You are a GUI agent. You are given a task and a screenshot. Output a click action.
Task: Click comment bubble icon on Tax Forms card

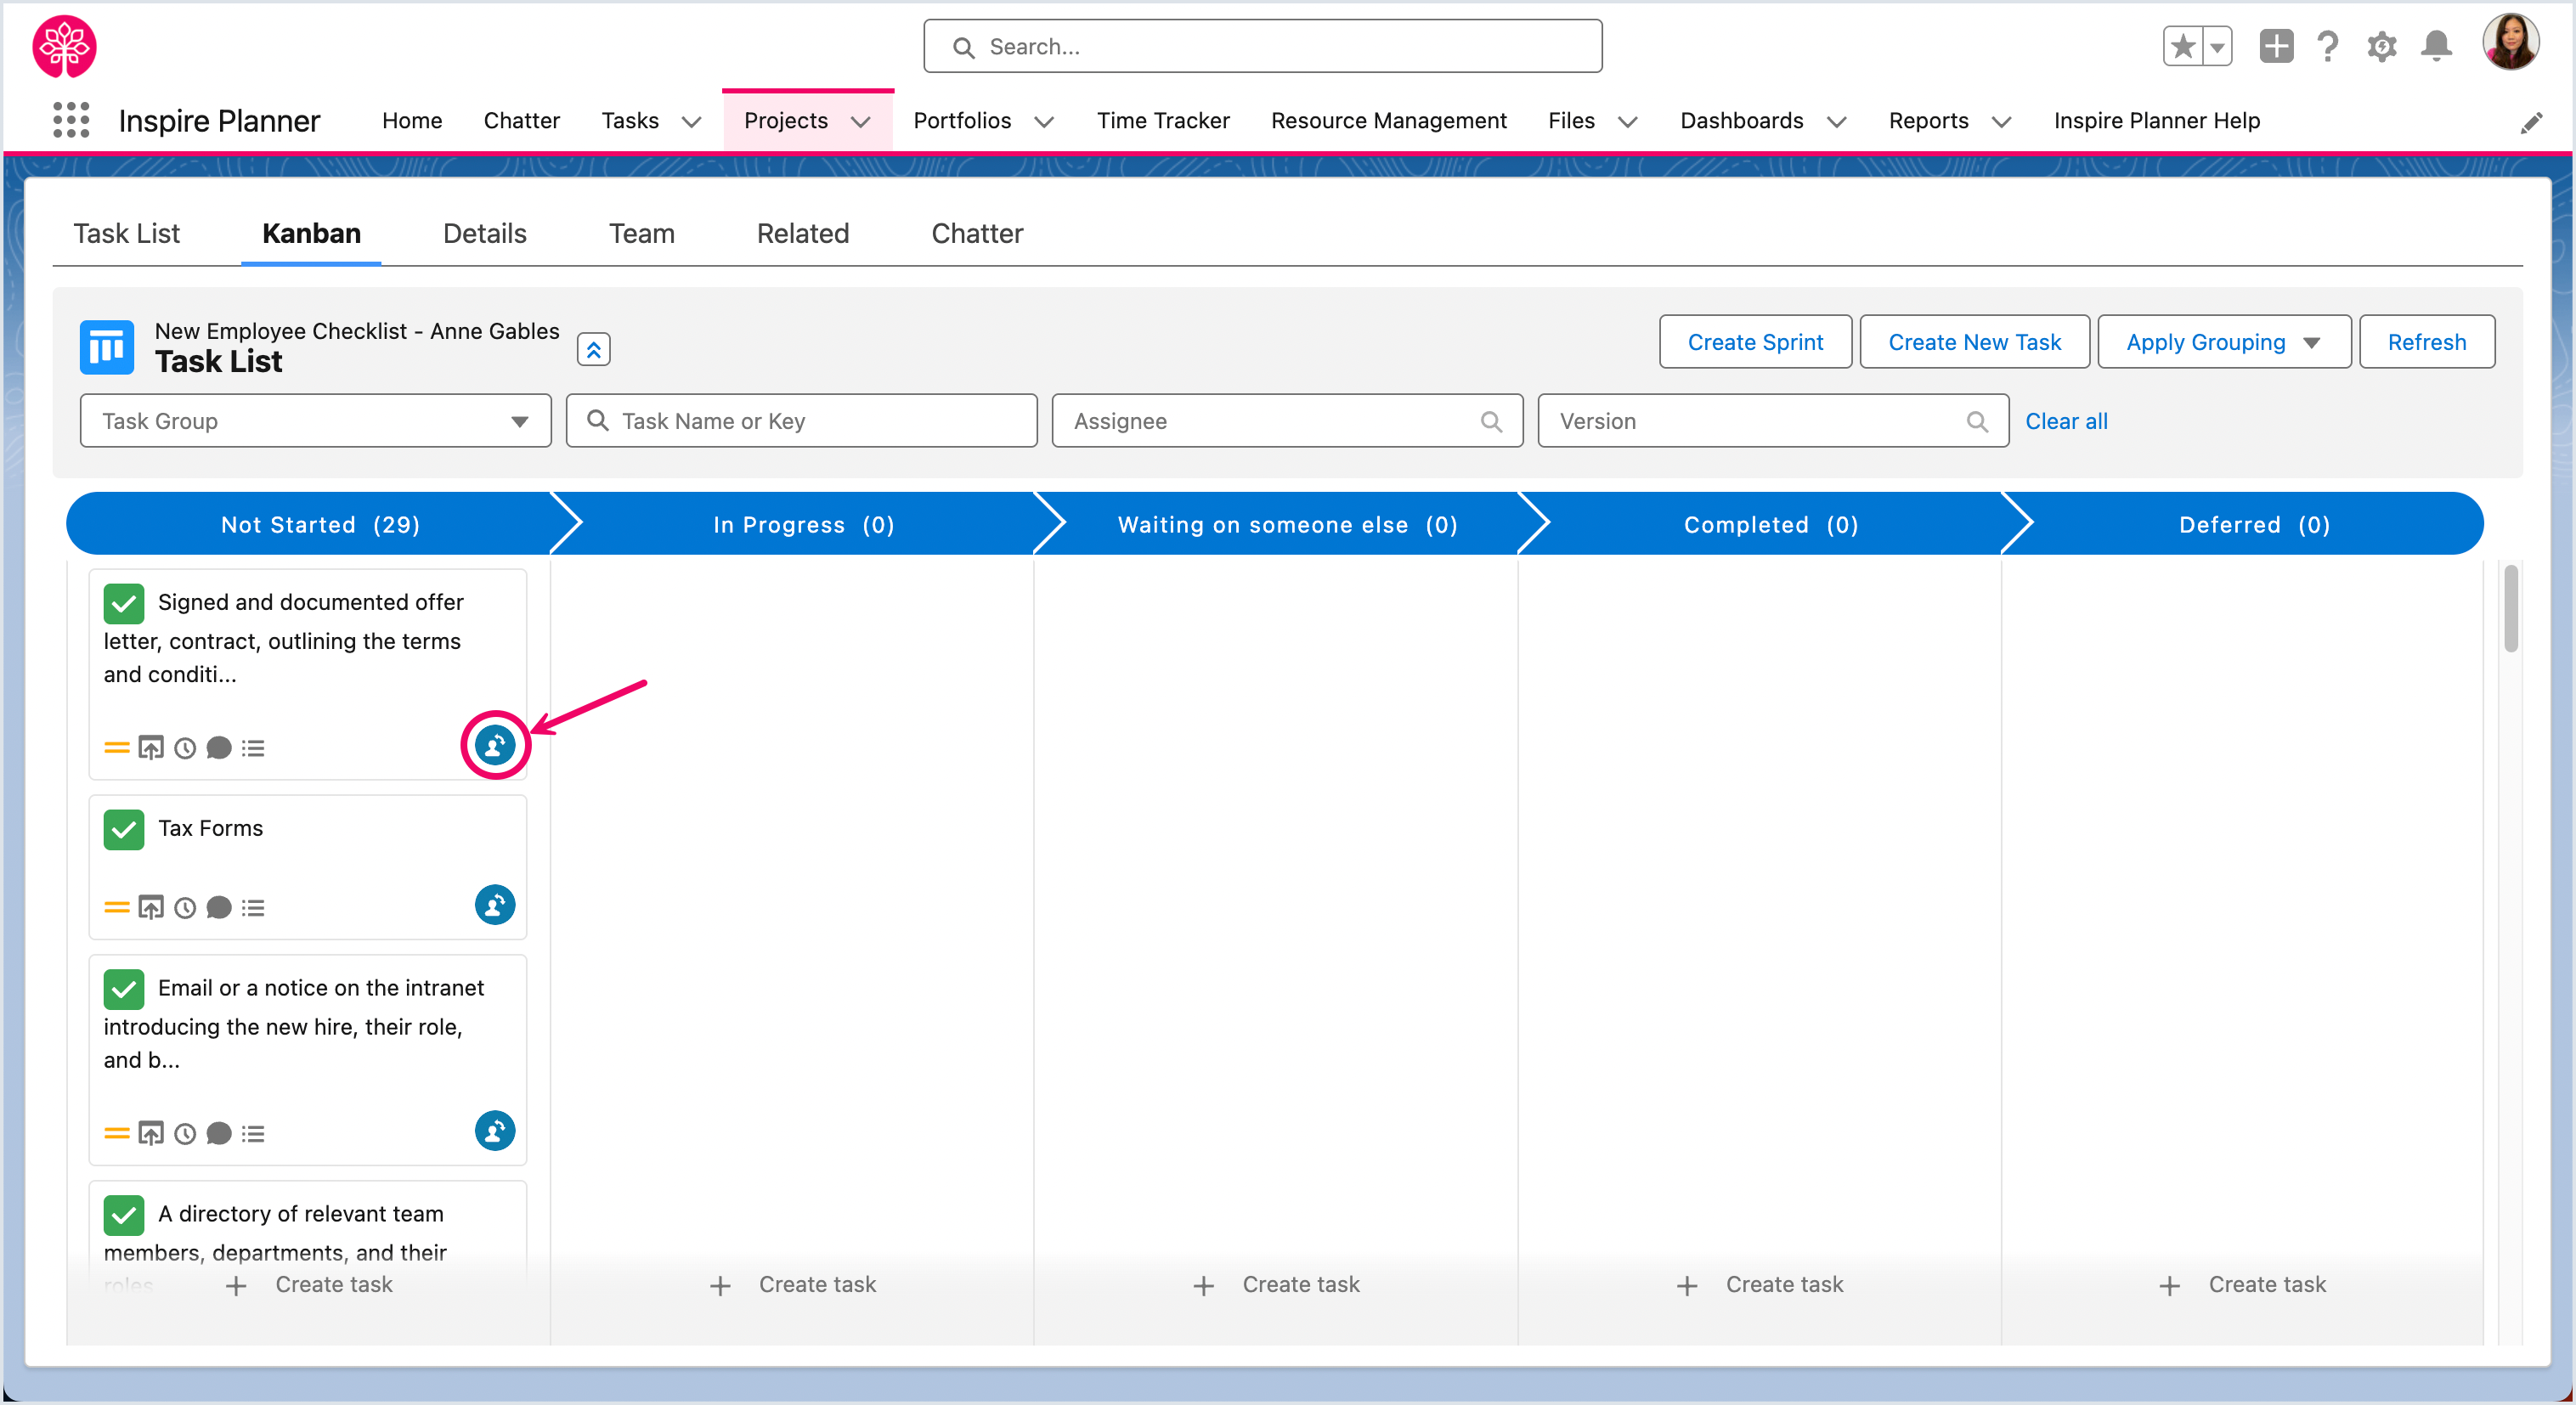click(x=219, y=908)
